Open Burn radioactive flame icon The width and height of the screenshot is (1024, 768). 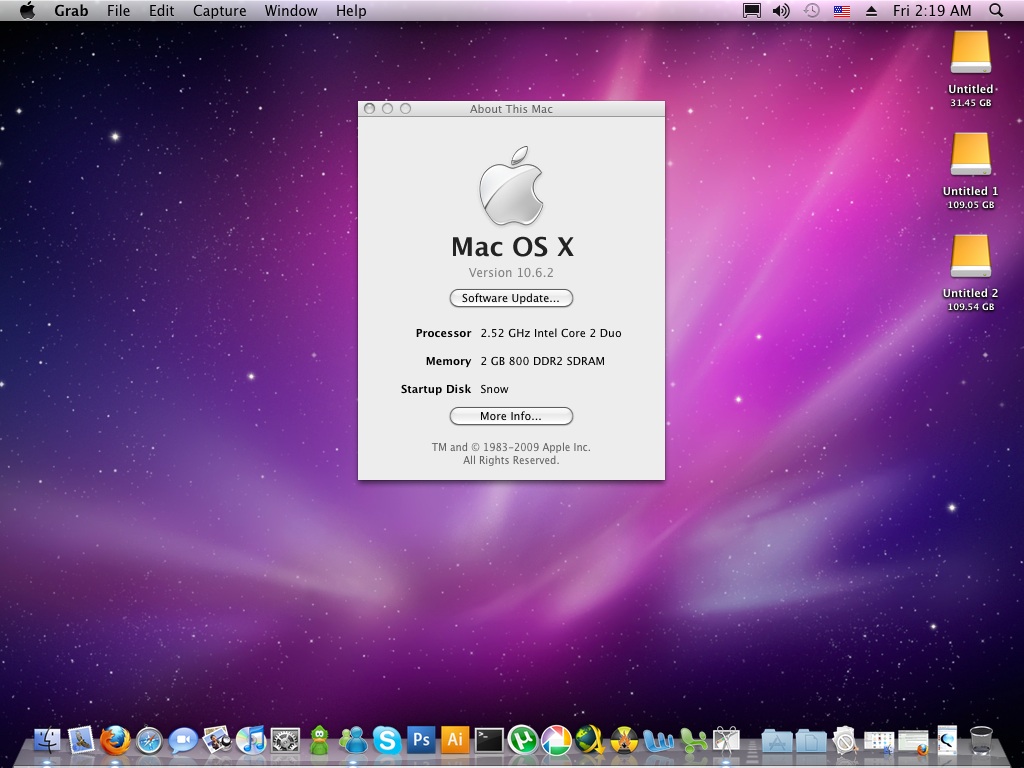click(x=625, y=741)
